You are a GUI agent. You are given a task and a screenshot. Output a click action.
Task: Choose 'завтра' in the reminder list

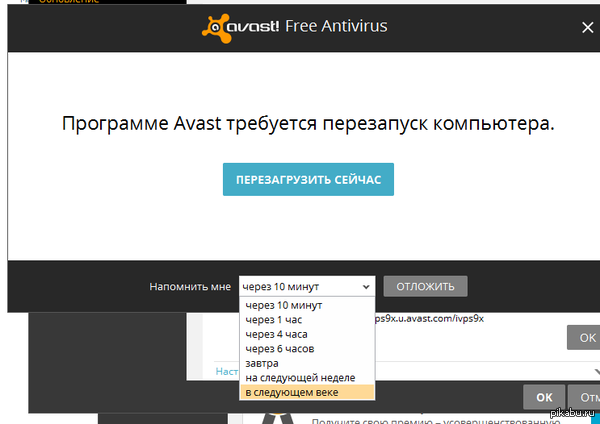tap(261, 363)
